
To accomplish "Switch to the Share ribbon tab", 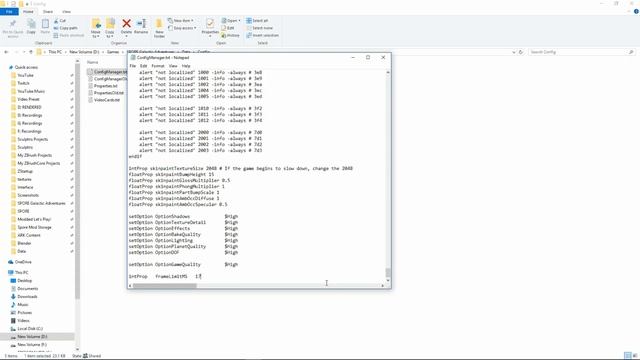I will [48, 11].
